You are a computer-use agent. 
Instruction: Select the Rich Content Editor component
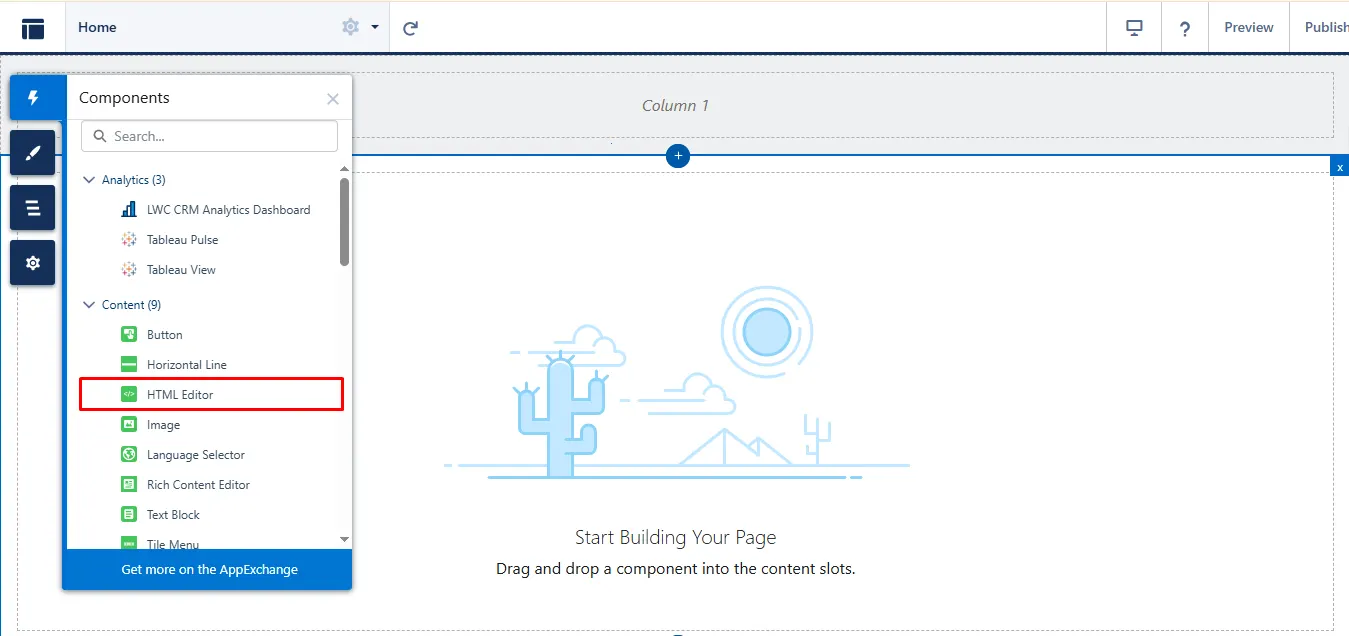198,485
